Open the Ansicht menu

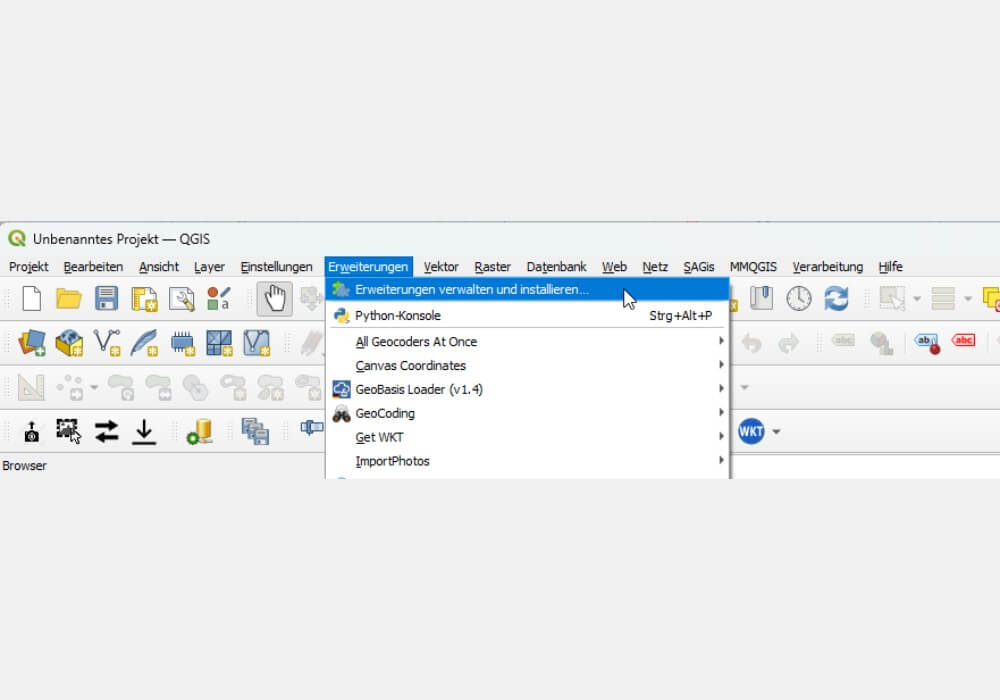[159, 266]
